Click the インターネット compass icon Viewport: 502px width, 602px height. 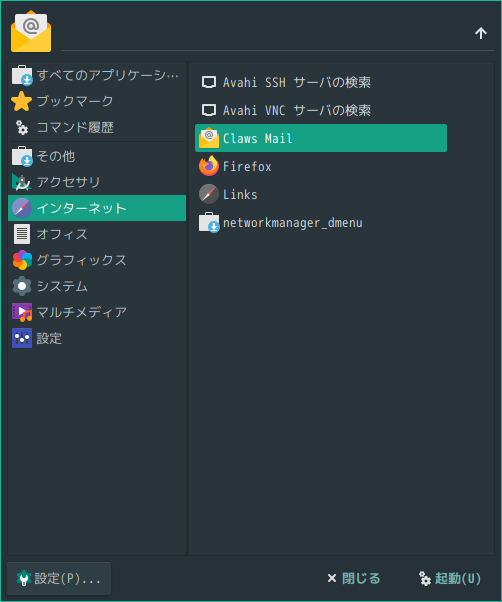[21, 208]
